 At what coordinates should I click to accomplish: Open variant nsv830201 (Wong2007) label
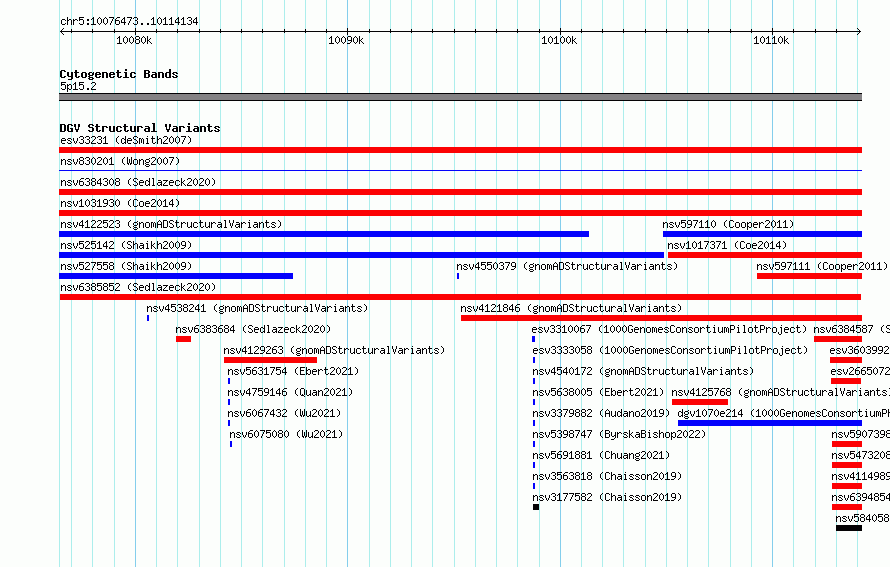coord(120,161)
